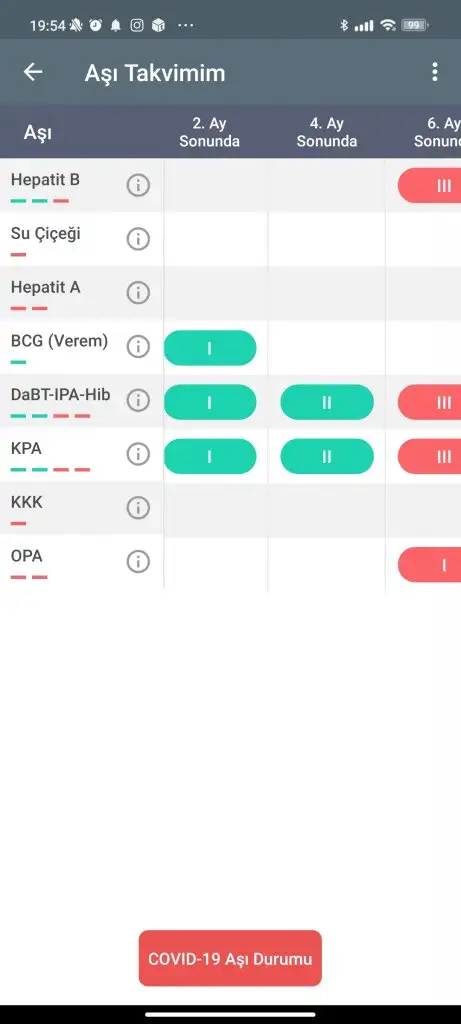Tap the Instagram notification icon in status bar
Screen dimensions: 461x1024
(136, 25)
